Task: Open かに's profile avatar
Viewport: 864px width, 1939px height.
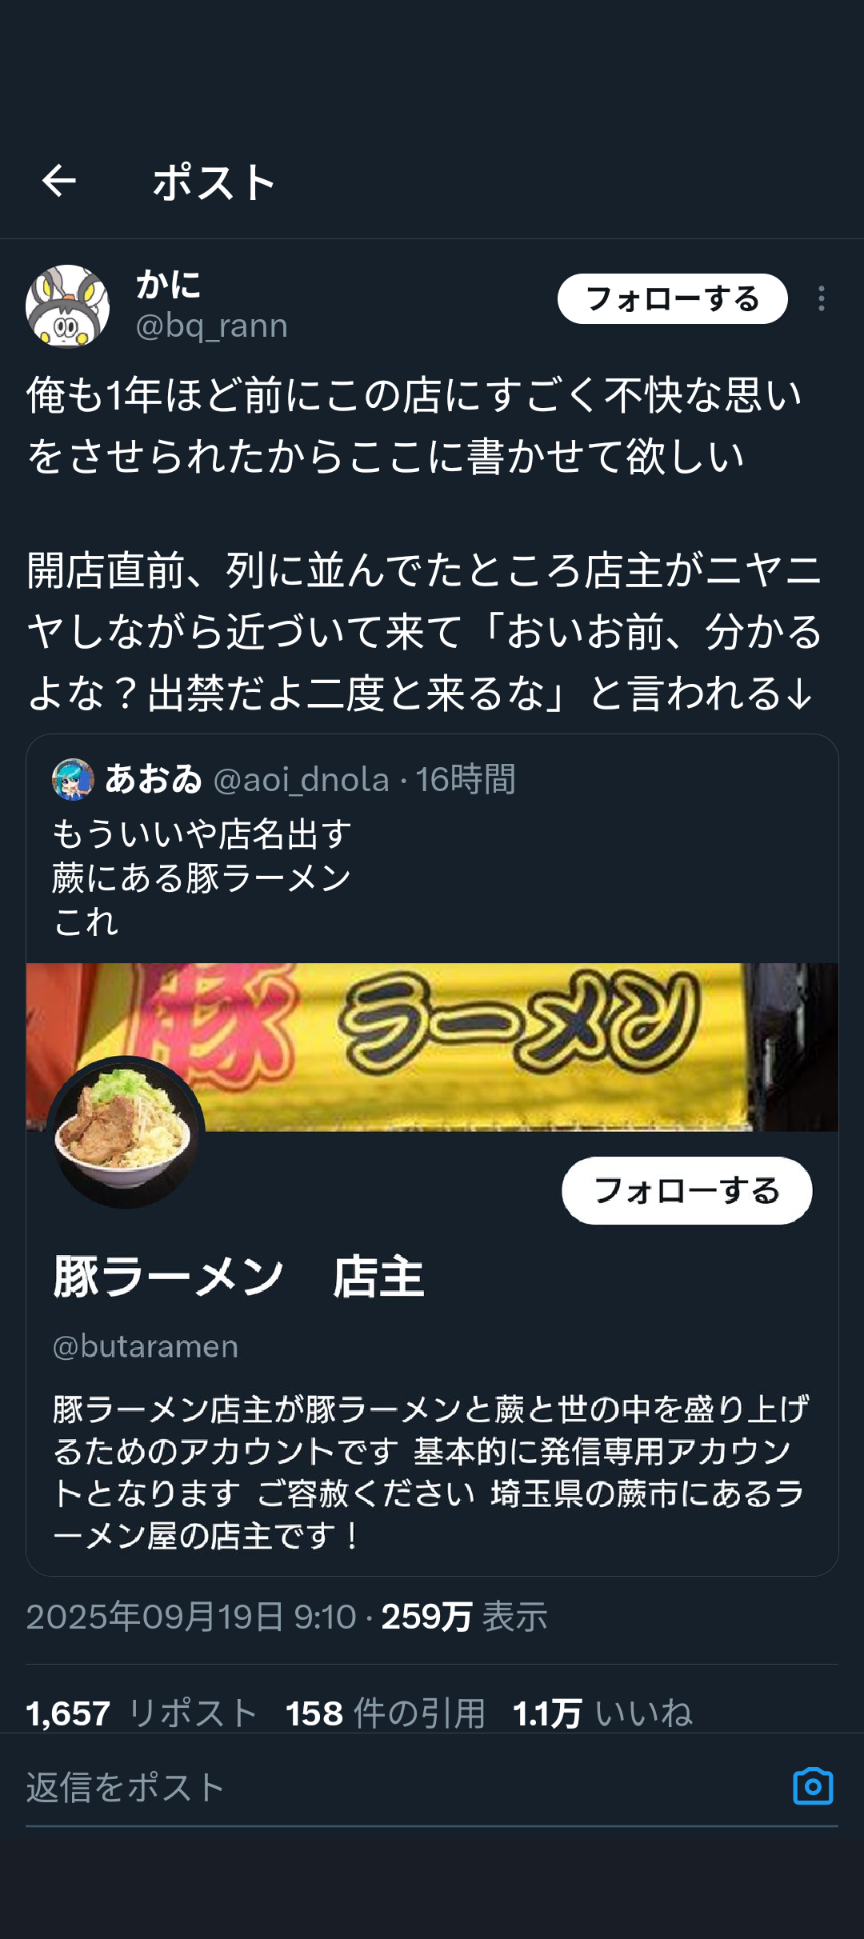Action: [67, 306]
